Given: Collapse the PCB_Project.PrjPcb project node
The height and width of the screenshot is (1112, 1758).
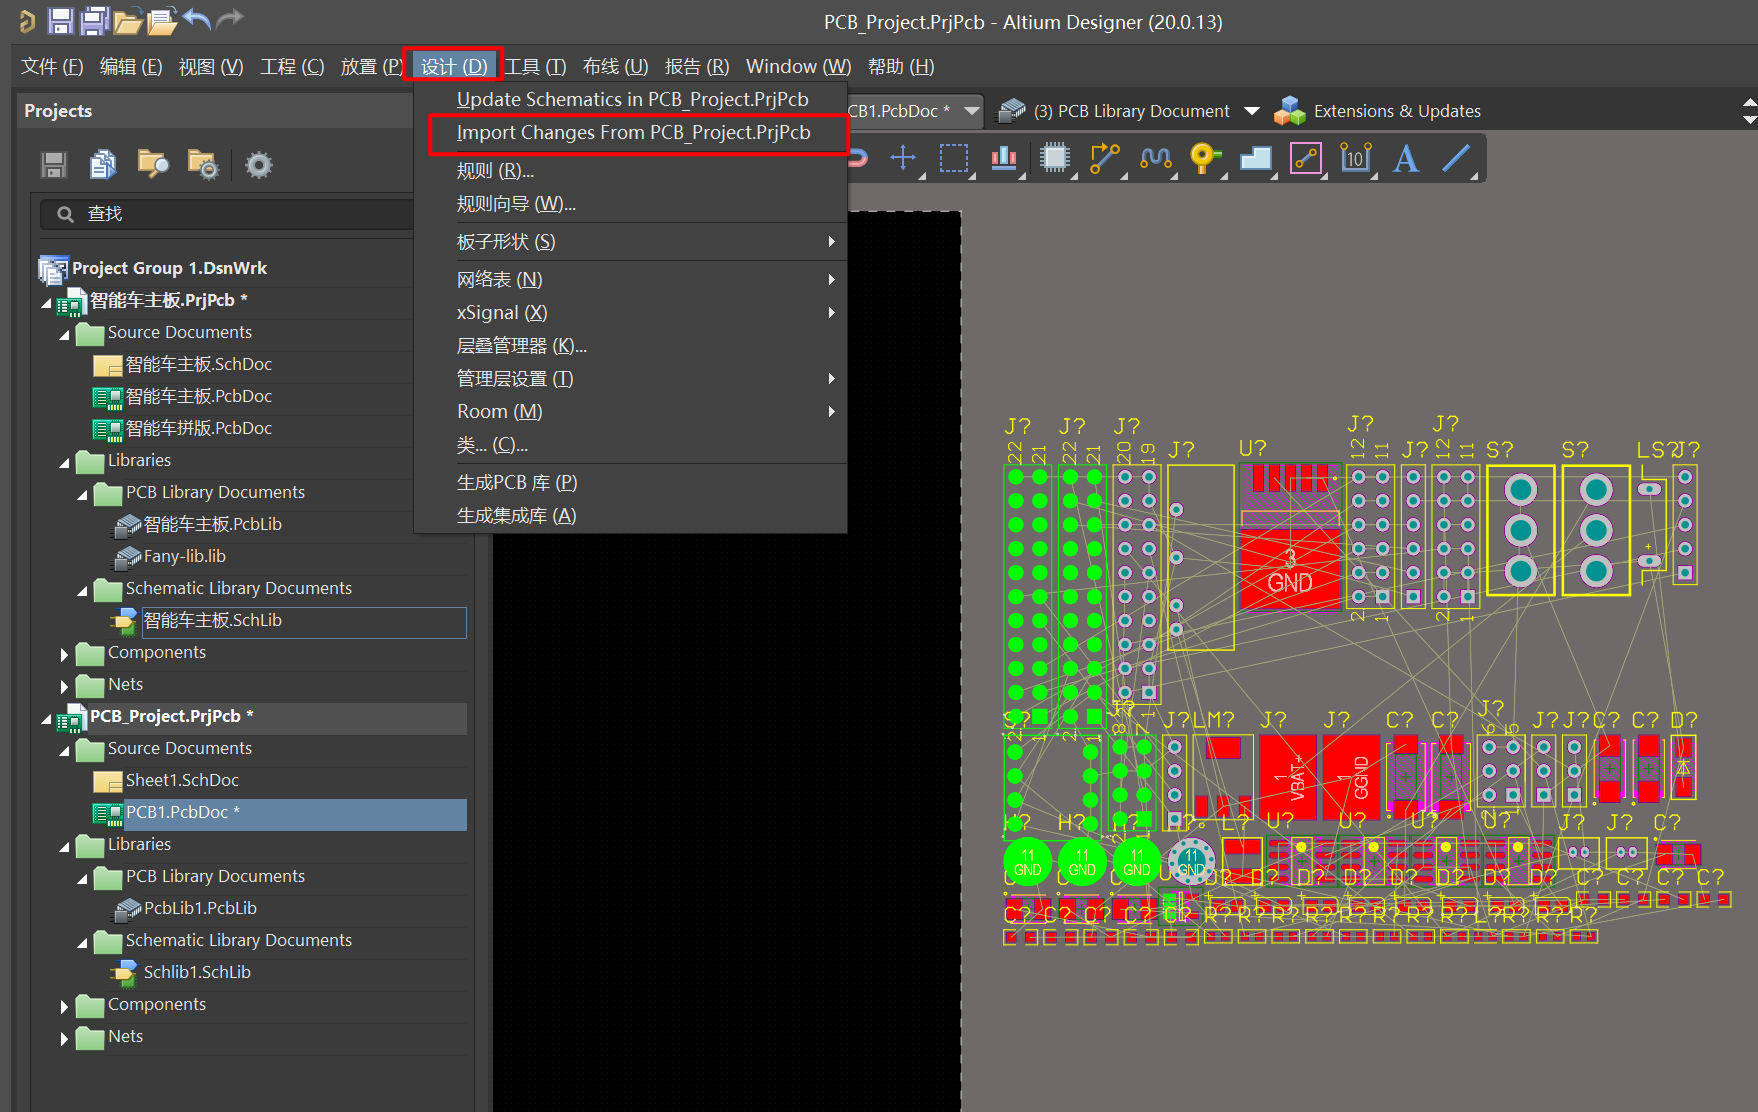Looking at the screenshot, I should (x=46, y=718).
